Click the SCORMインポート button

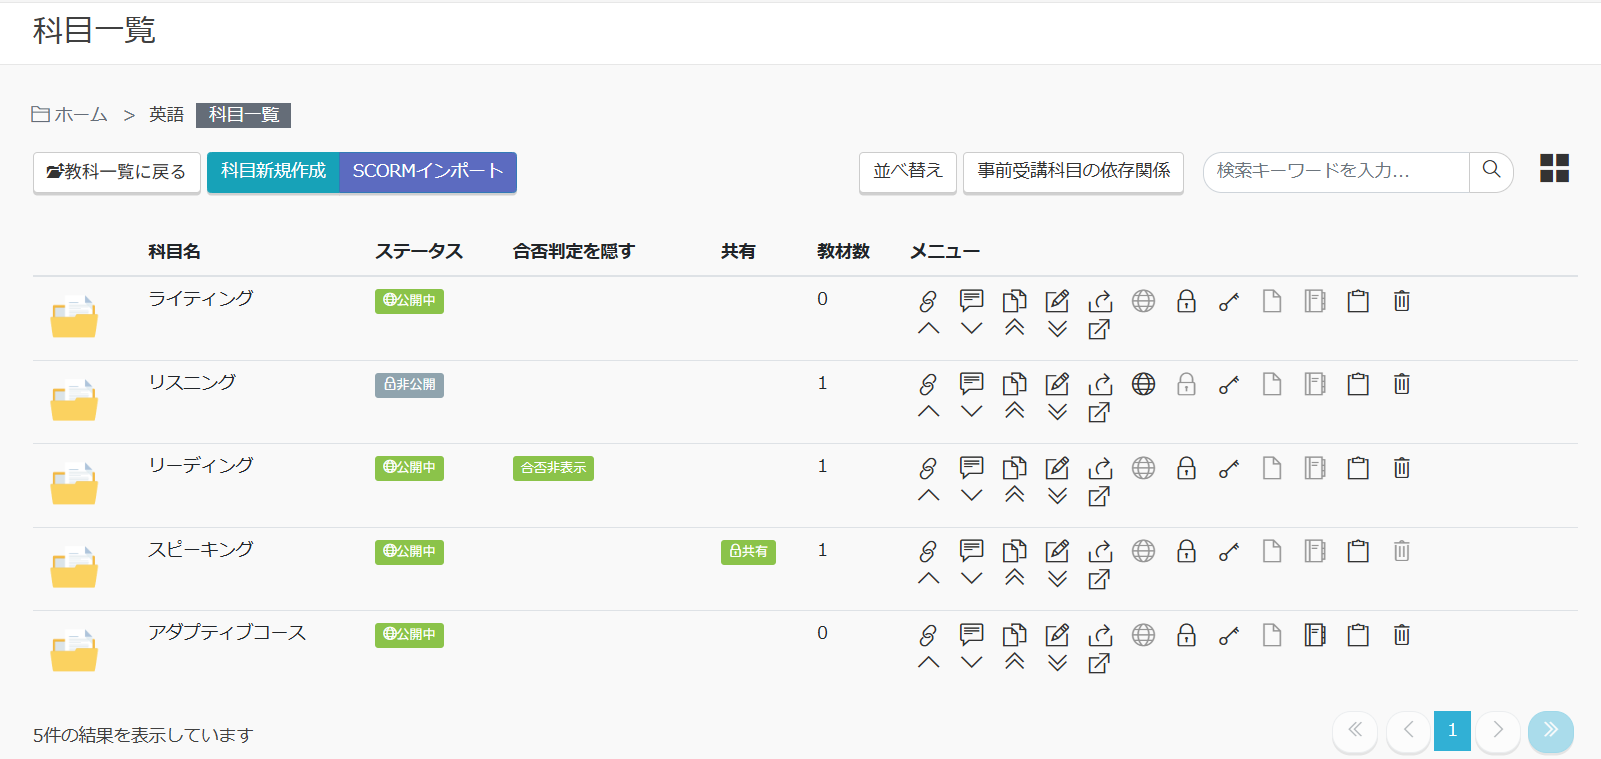pyautogui.click(x=428, y=171)
